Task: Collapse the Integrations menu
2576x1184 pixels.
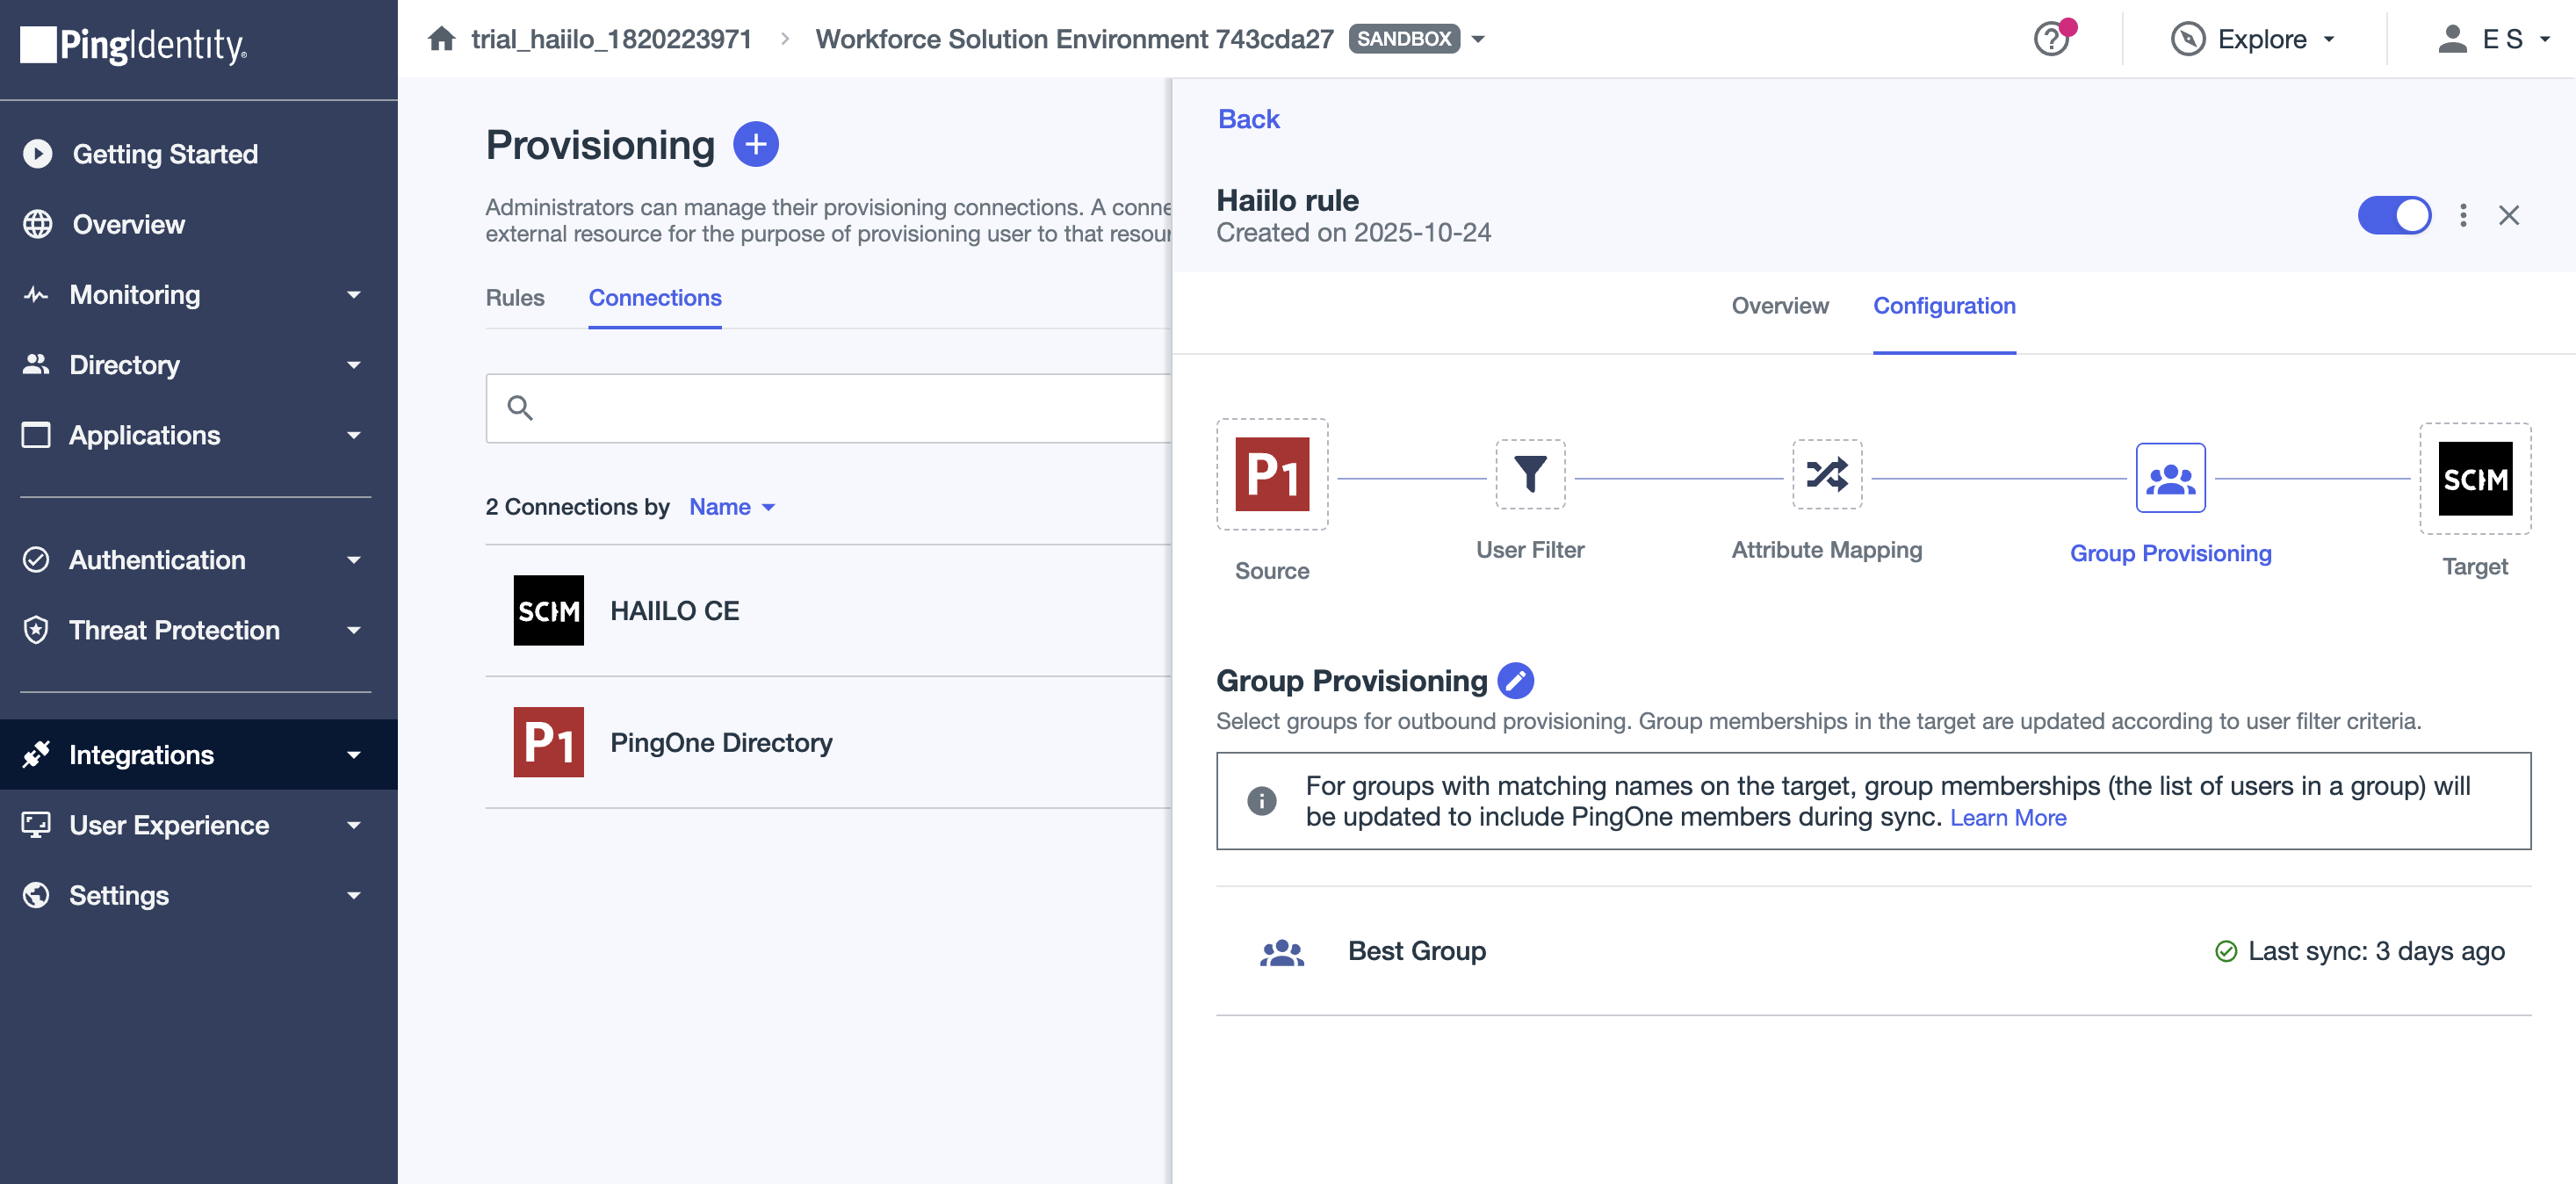Action: [354, 755]
